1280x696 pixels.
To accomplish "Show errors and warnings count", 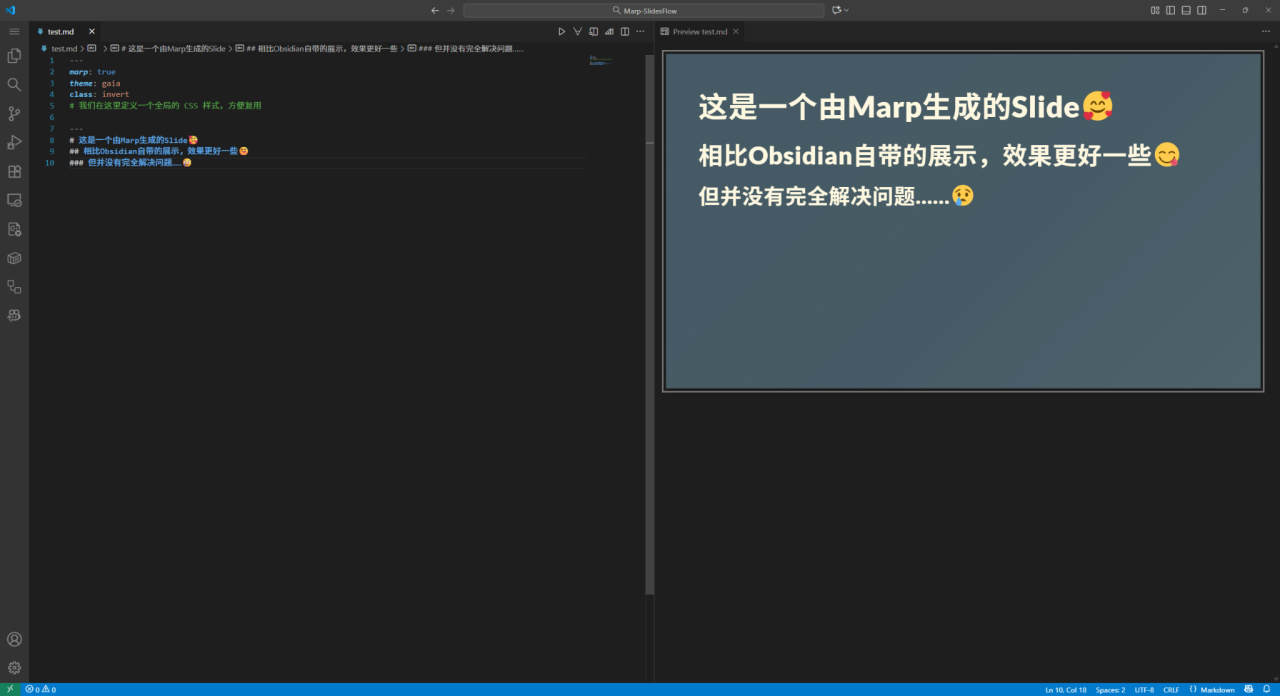I will [41, 689].
